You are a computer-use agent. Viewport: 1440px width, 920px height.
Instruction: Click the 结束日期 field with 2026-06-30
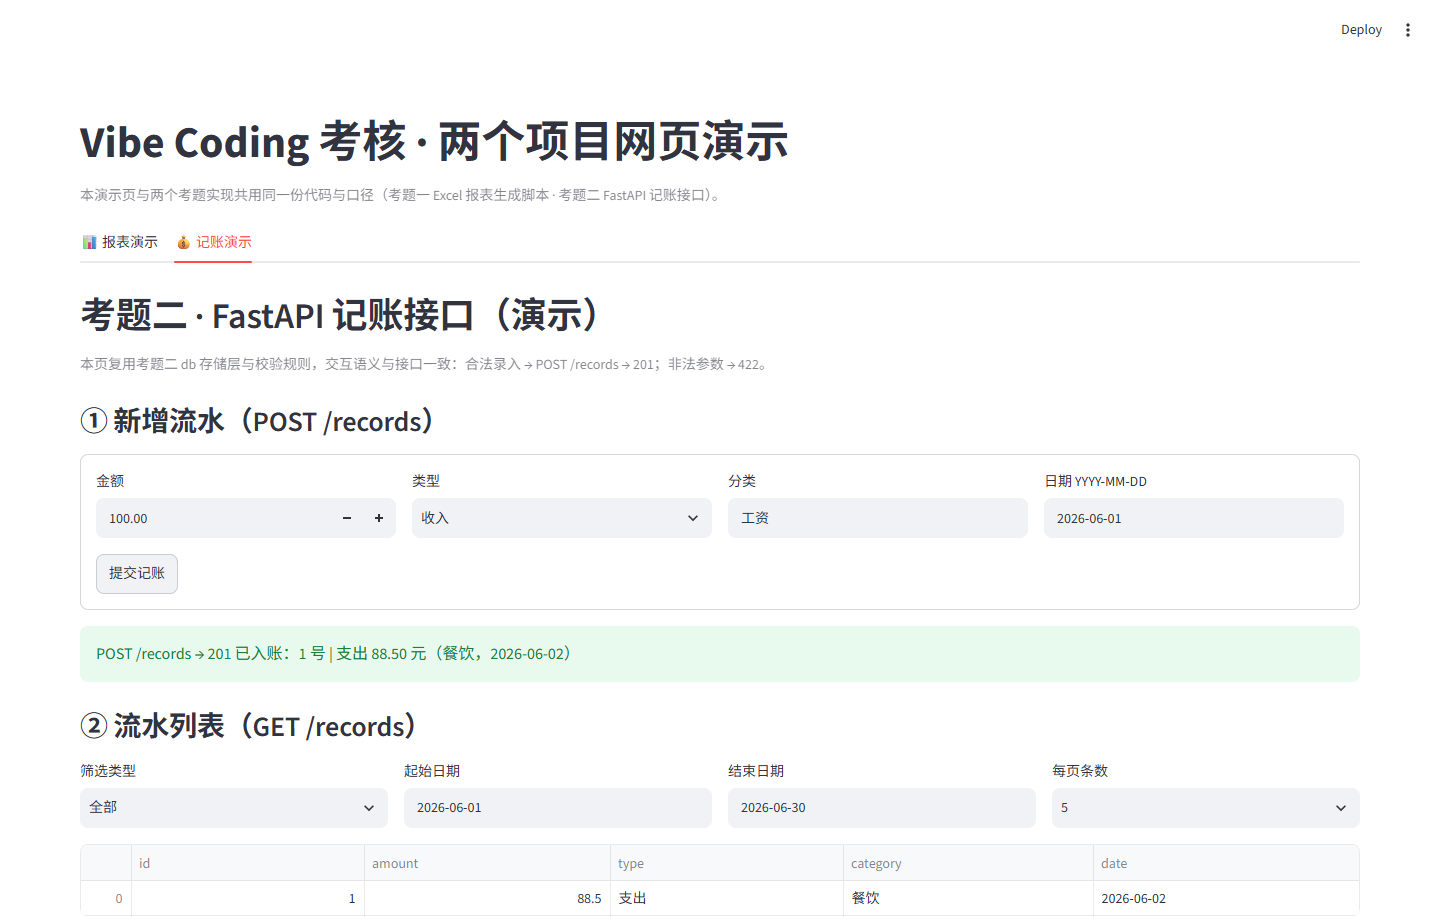click(x=882, y=807)
